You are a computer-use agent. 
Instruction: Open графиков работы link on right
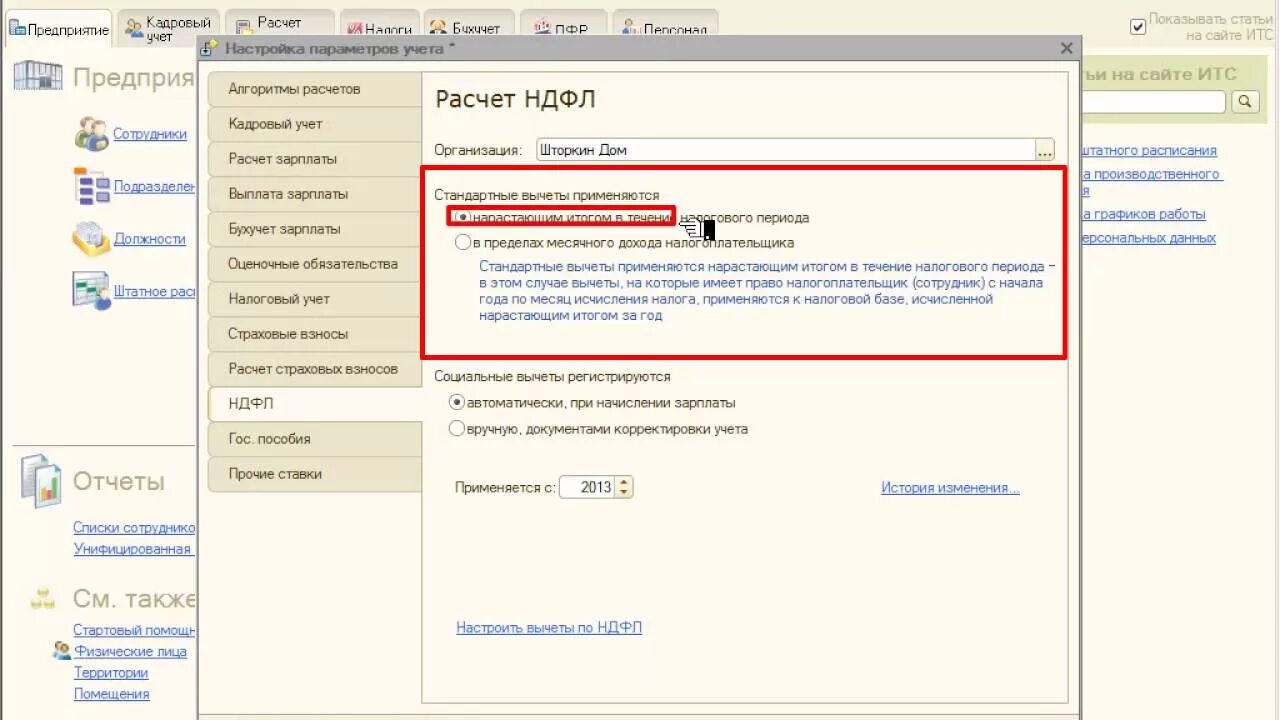tap(1143, 214)
